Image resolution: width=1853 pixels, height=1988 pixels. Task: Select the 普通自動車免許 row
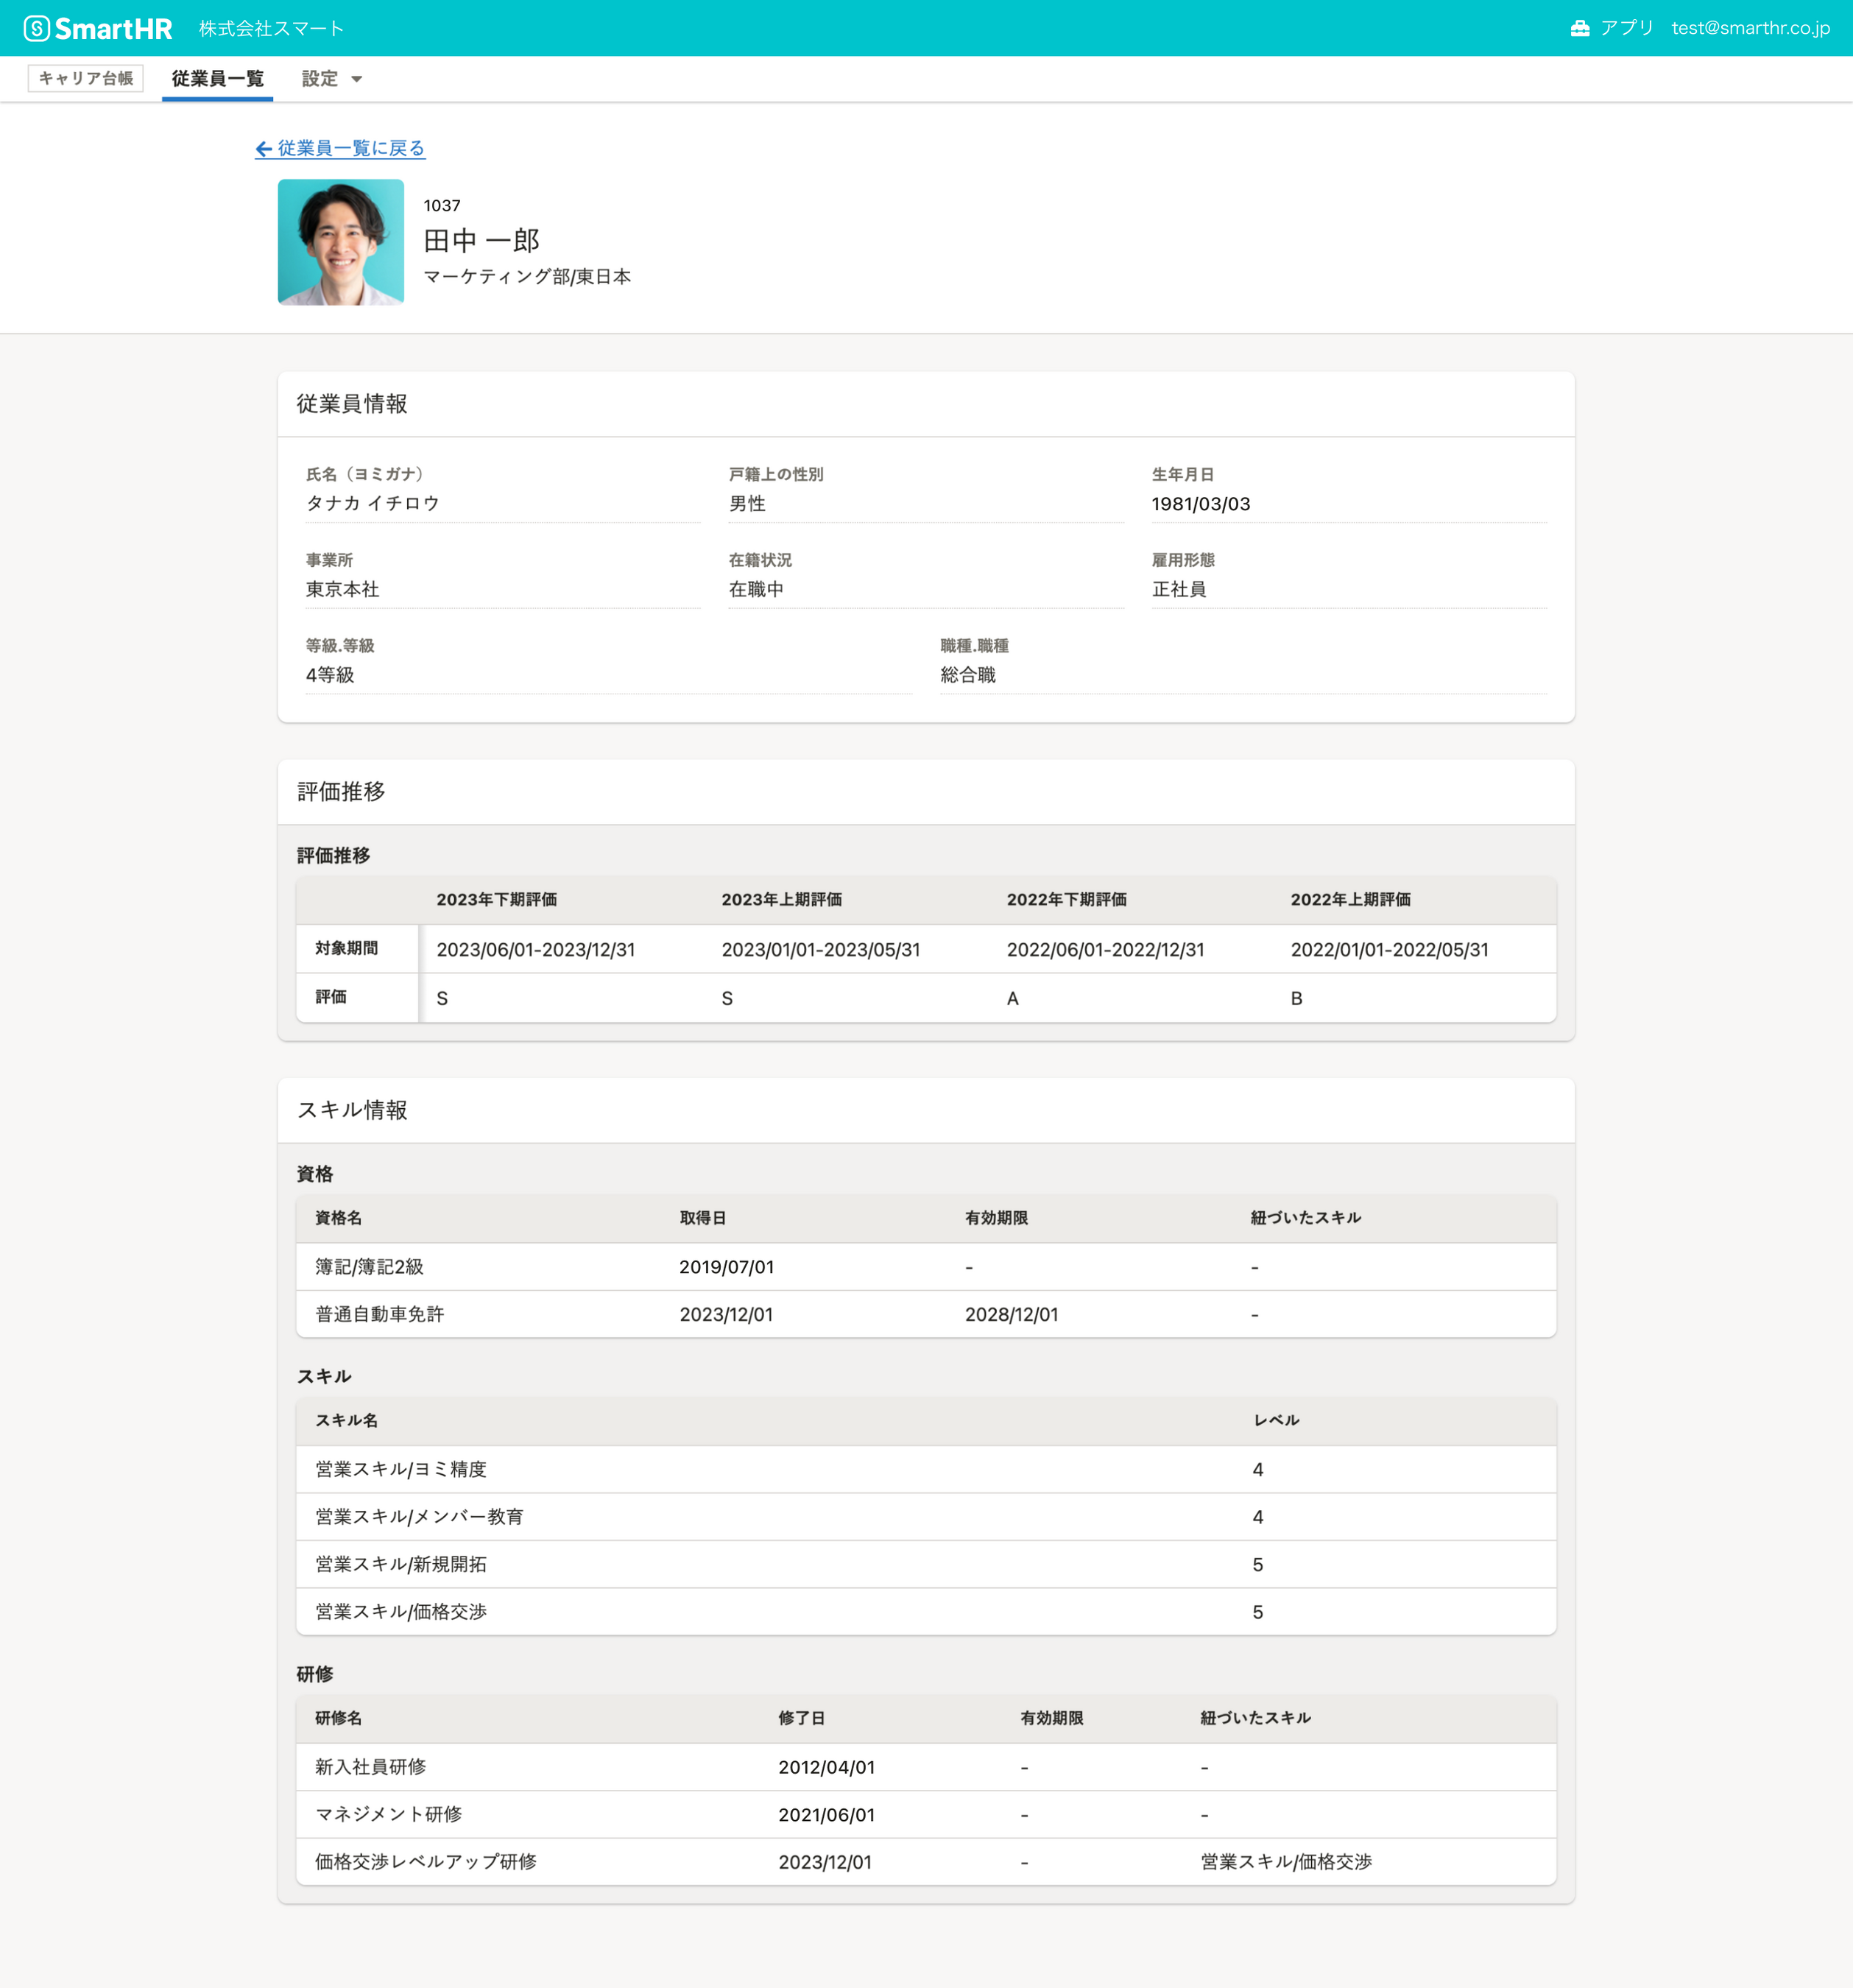379,1314
